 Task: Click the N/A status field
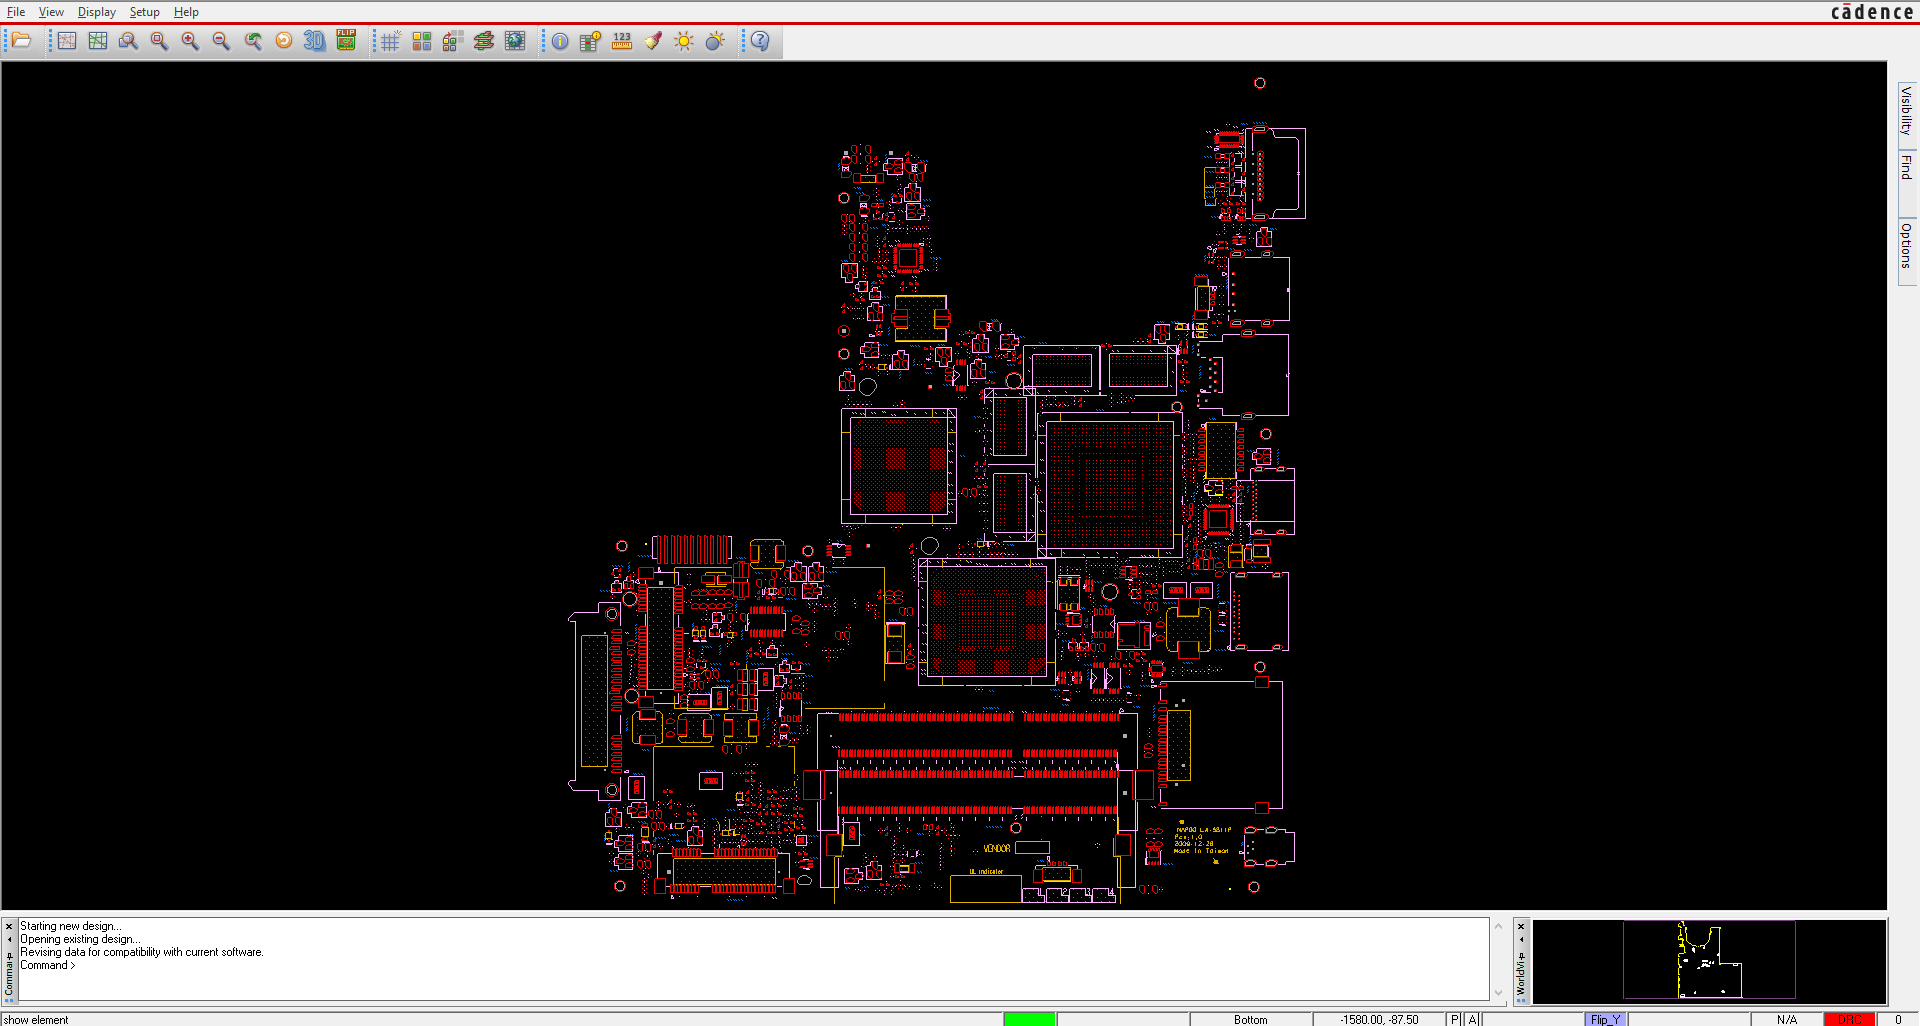pos(1787,1019)
